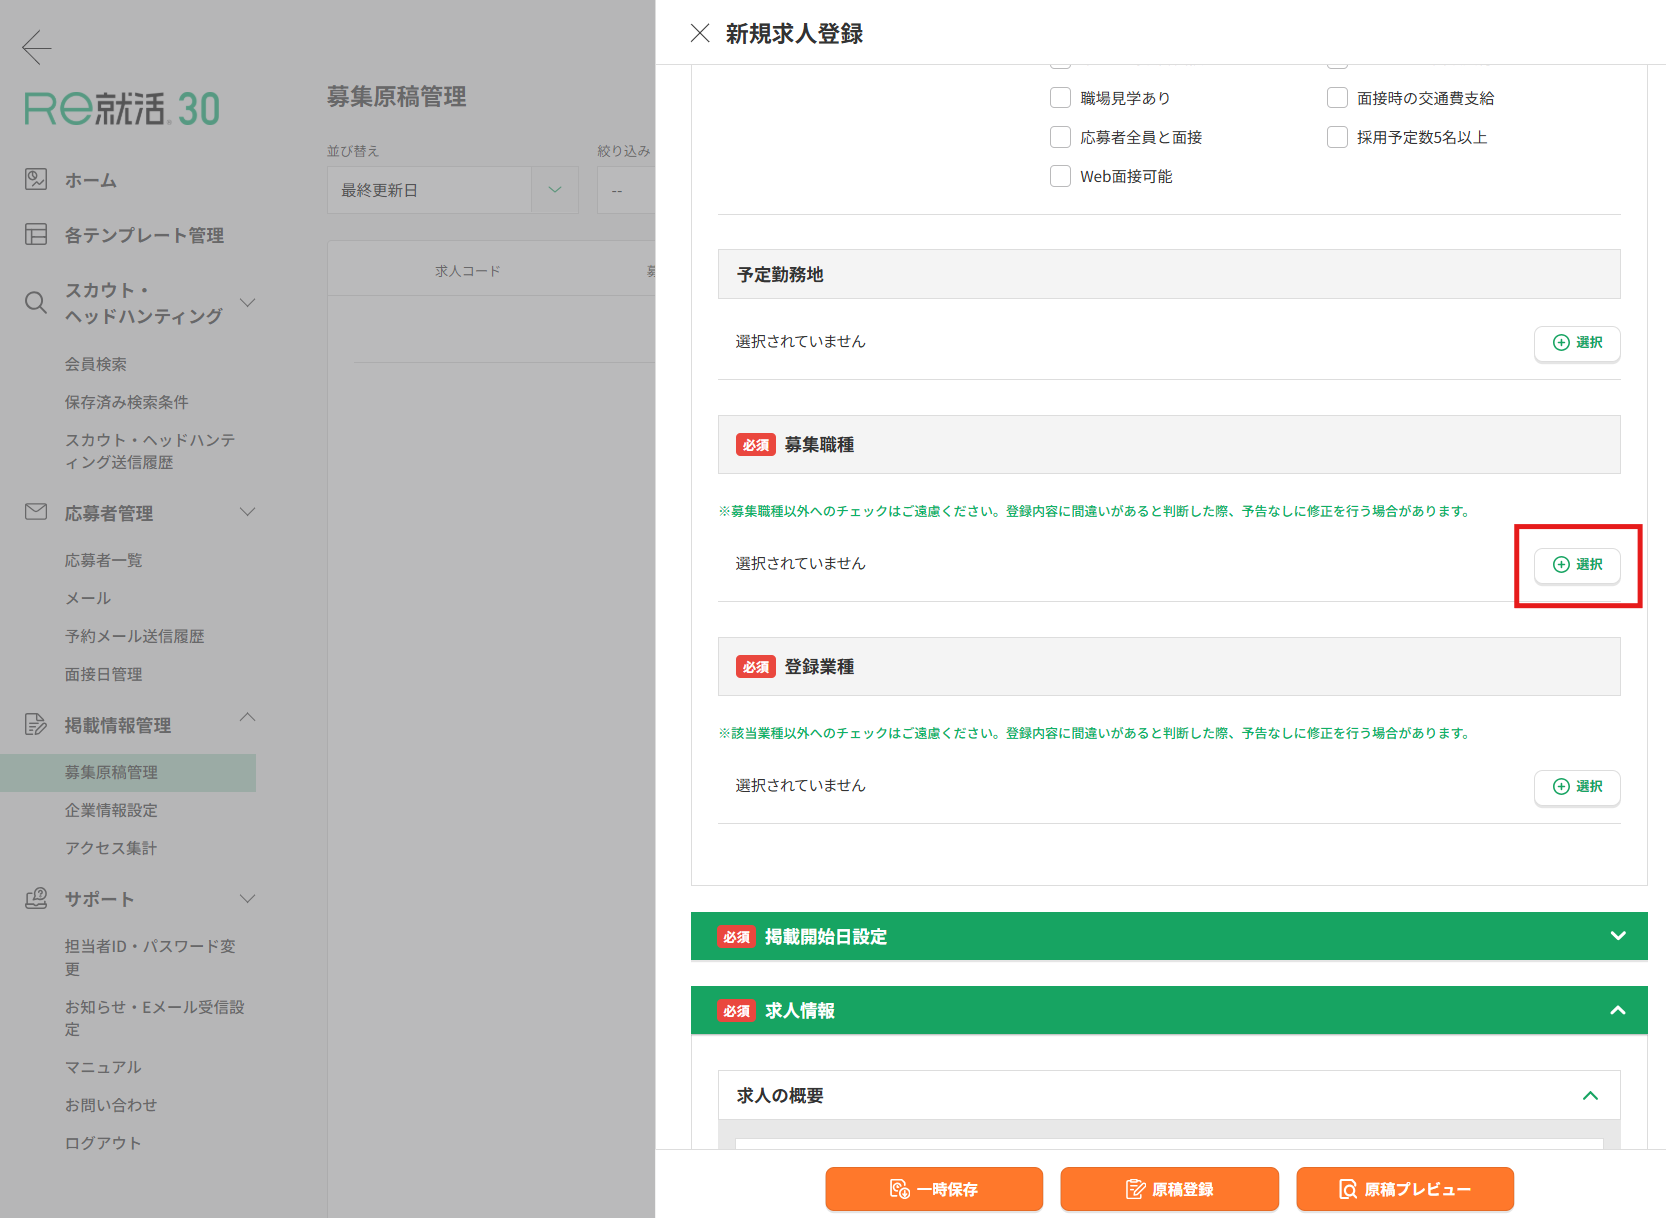The width and height of the screenshot is (1666, 1218).
Task: Click the 求人コード column header
Action: tap(467, 271)
